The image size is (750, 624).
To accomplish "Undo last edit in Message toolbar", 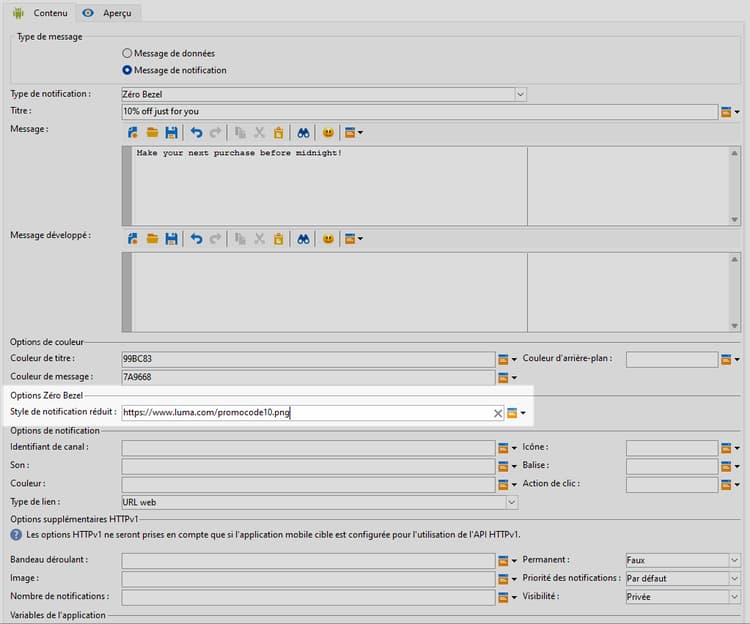I will pyautogui.click(x=196, y=132).
